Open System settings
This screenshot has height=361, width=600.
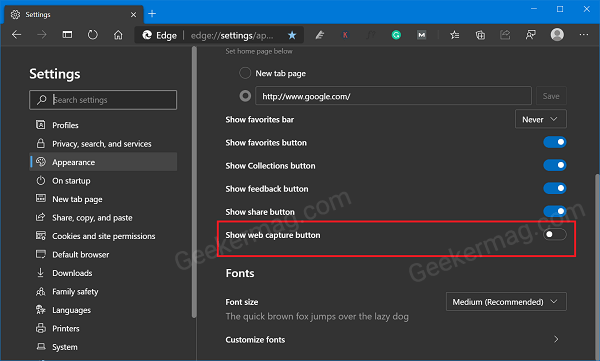click(x=103, y=347)
